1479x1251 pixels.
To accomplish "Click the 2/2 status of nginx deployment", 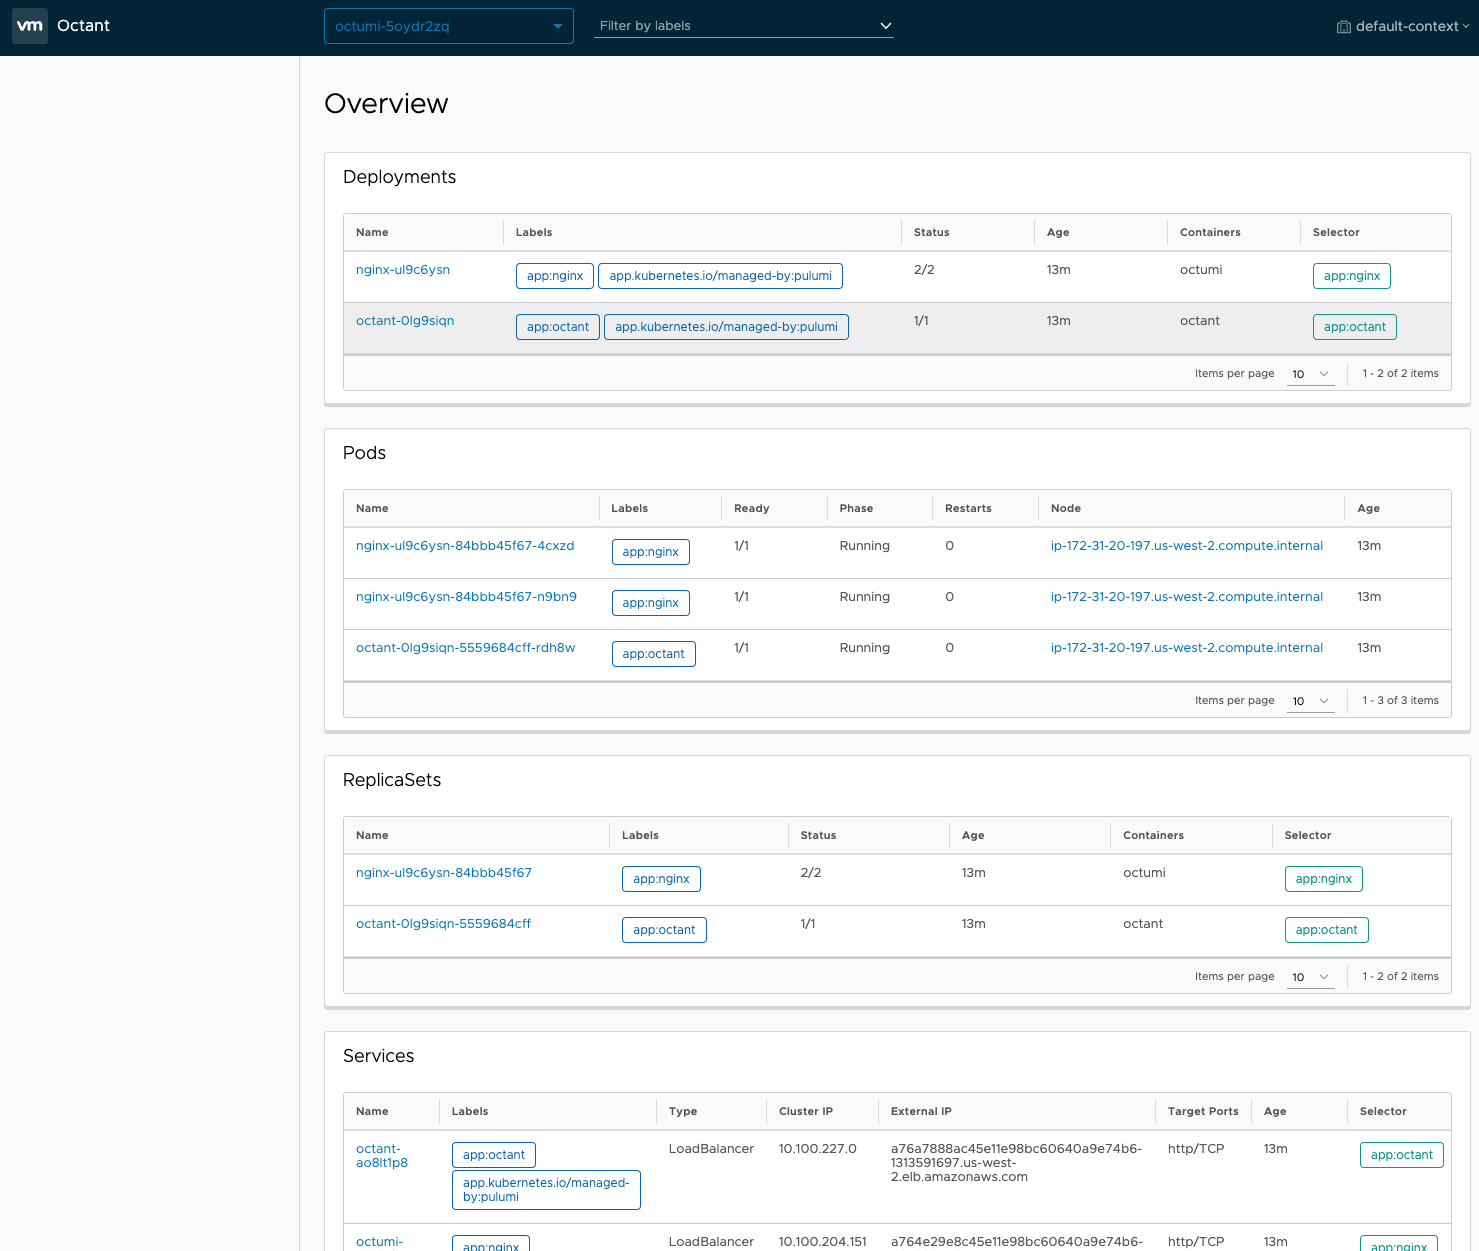I will pos(924,270).
